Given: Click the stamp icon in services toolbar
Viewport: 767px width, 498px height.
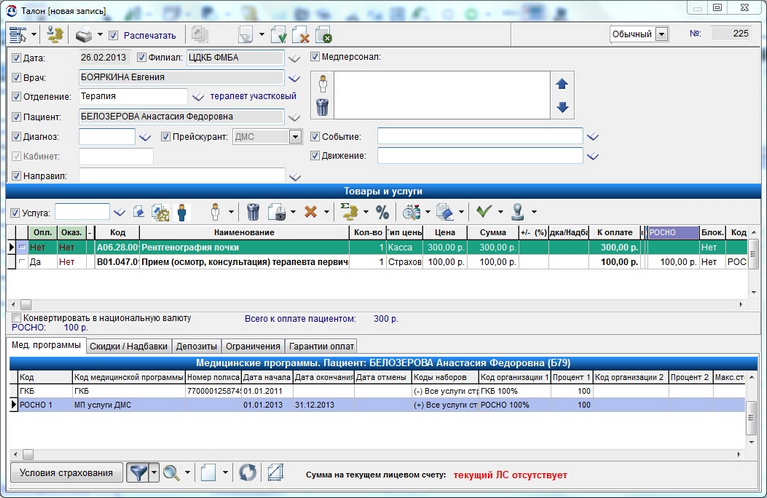Looking at the screenshot, I should tap(518, 212).
